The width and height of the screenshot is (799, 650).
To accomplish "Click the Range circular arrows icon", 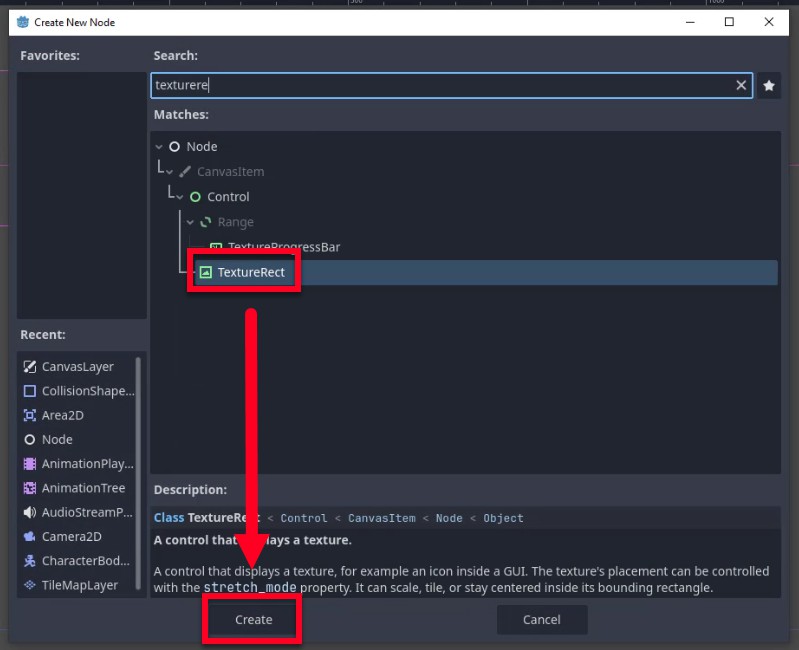I will (205, 222).
